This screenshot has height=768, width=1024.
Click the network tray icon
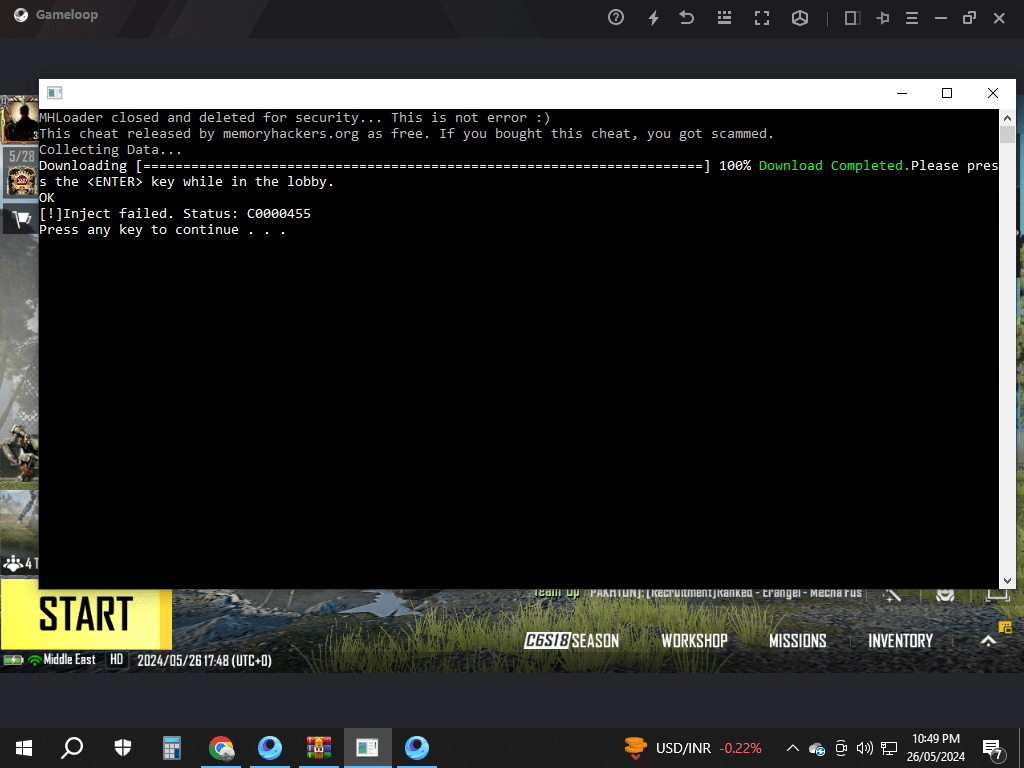point(888,748)
